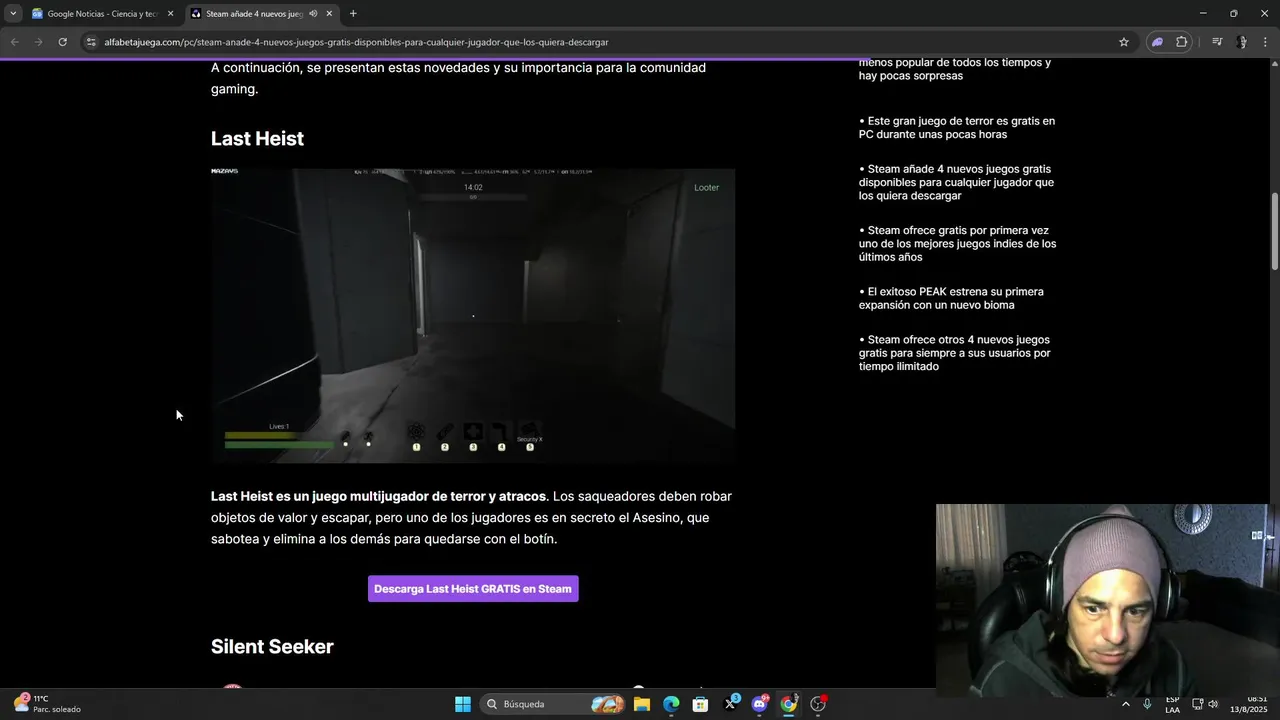1280x720 pixels.
Task: Open a new browser tab
Action: pyautogui.click(x=353, y=14)
